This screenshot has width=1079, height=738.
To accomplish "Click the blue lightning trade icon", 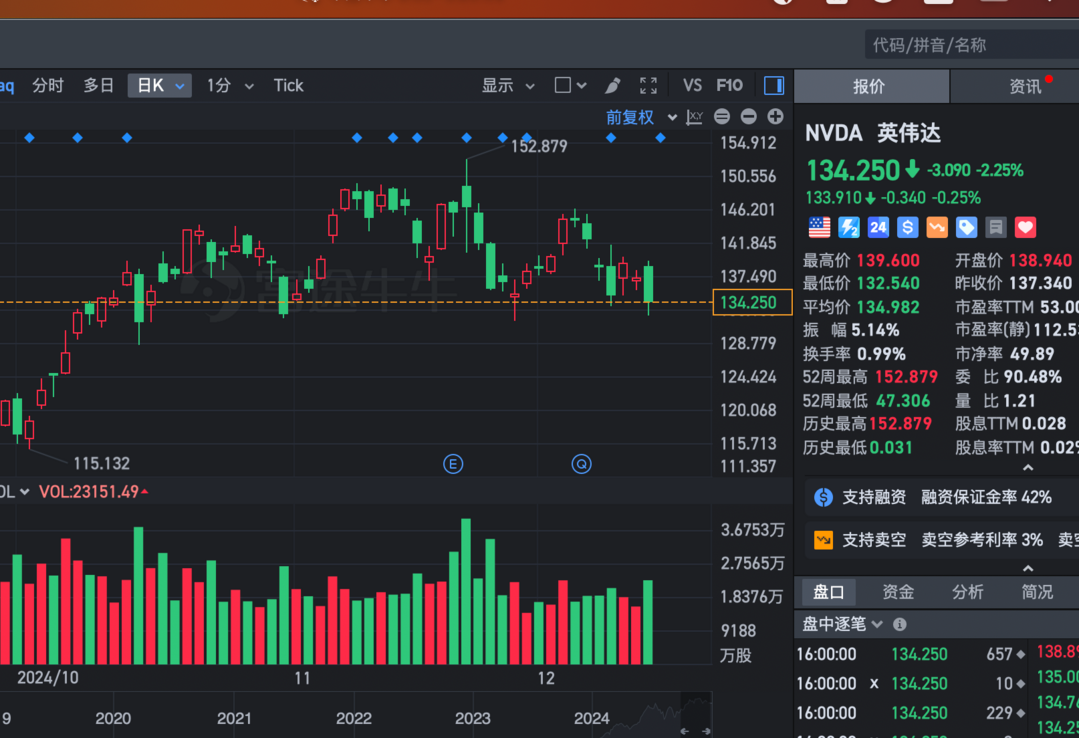I will tap(848, 227).
